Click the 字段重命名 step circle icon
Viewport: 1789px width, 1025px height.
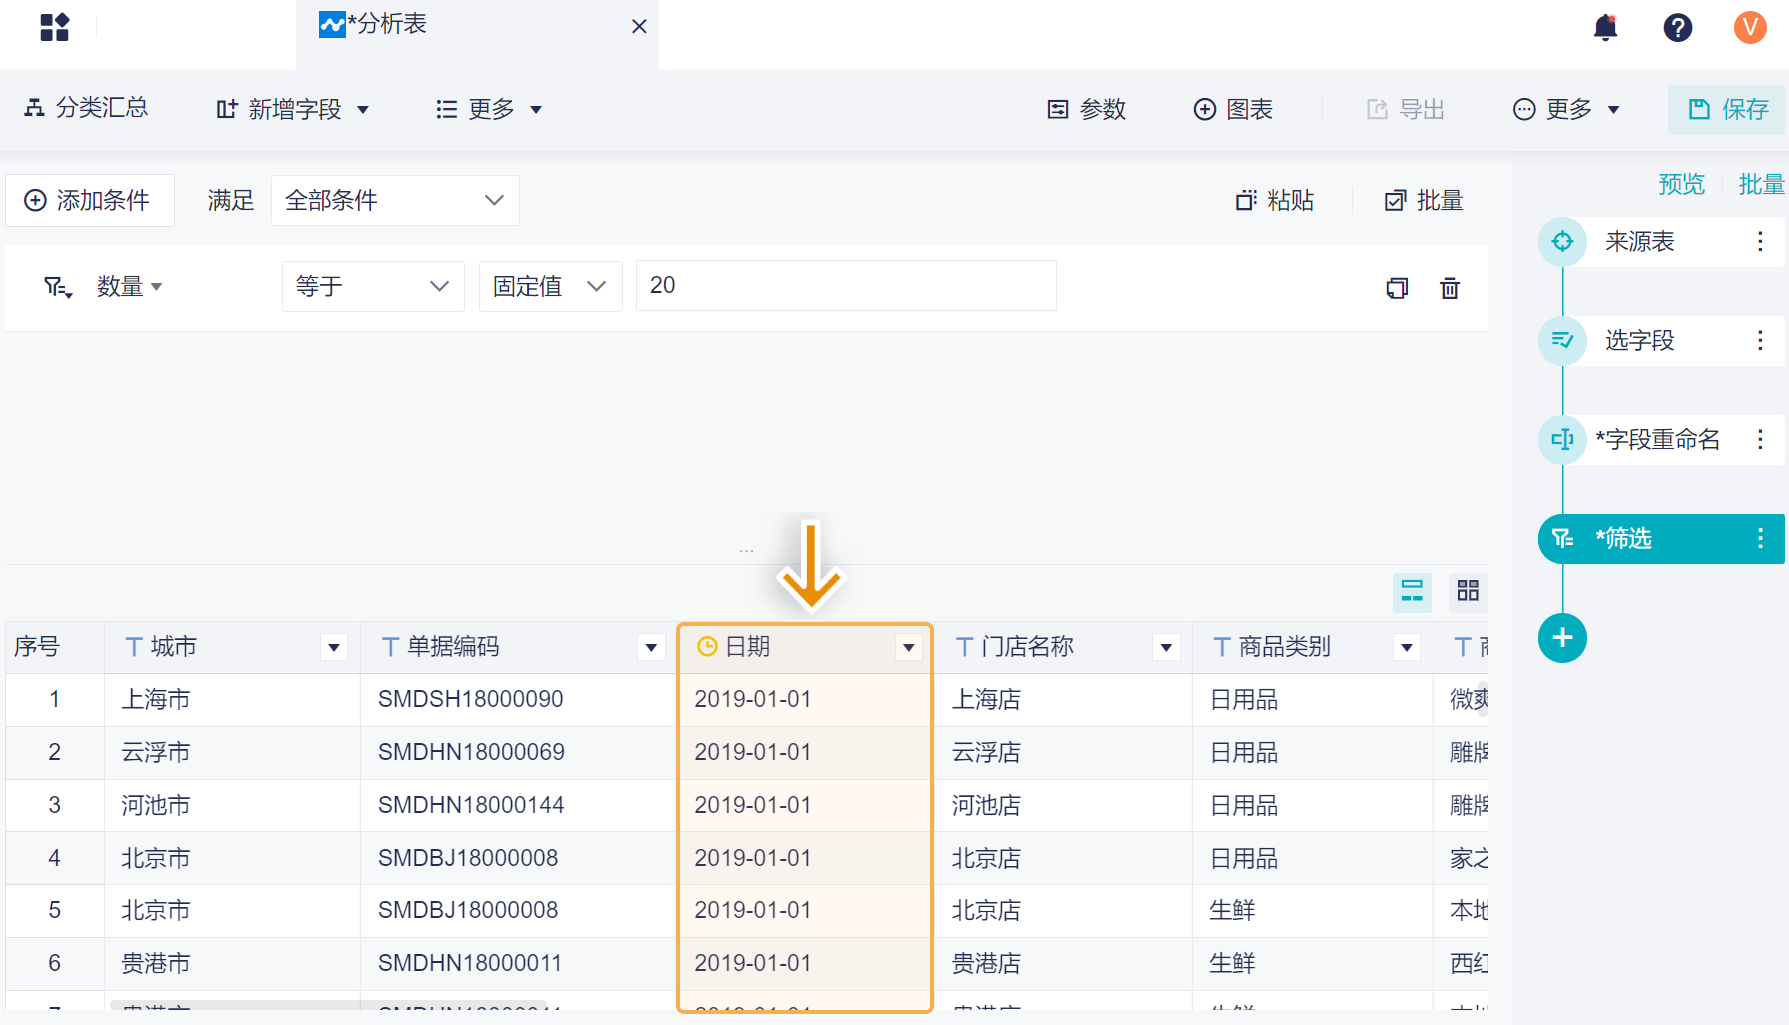1562,440
